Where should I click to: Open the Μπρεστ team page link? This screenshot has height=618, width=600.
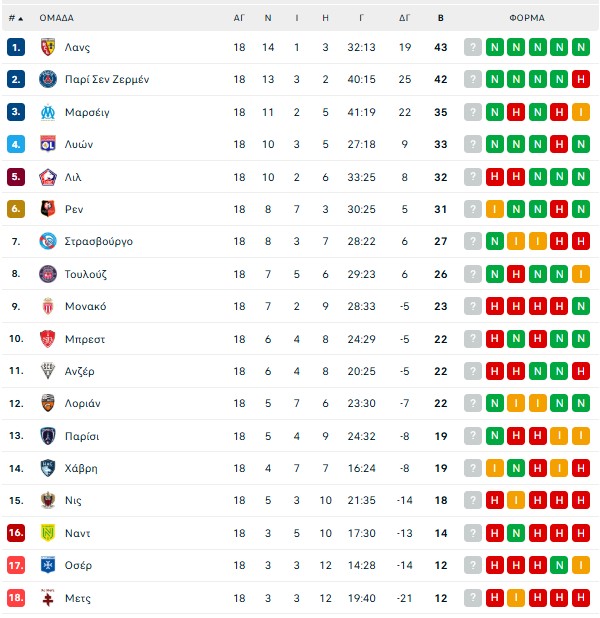(x=86, y=339)
